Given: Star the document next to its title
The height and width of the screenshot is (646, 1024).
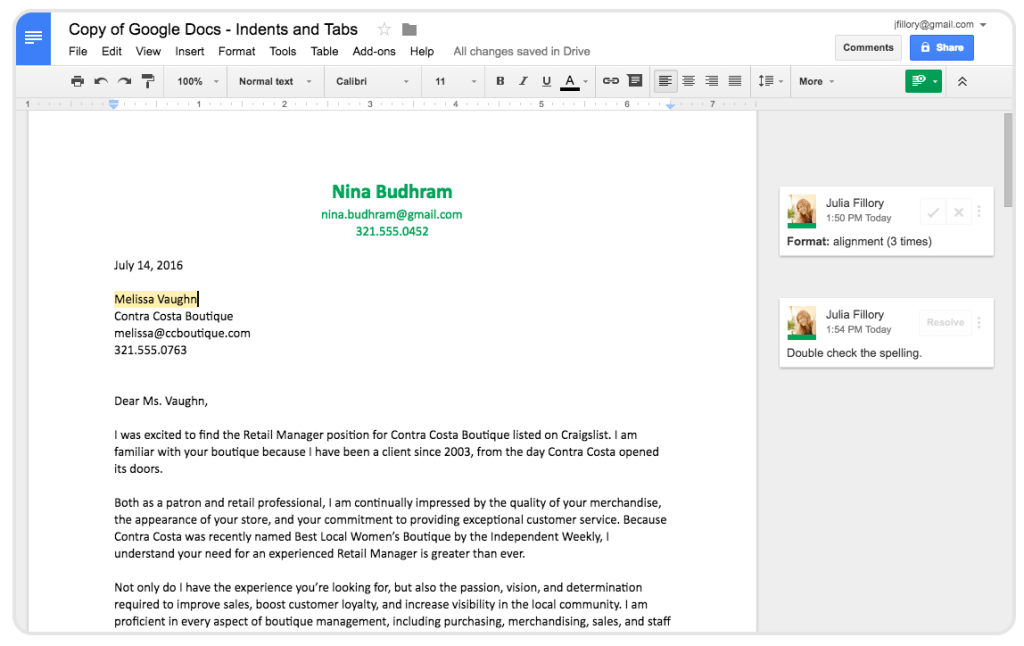Looking at the screenshot, I should coord(383,29).
